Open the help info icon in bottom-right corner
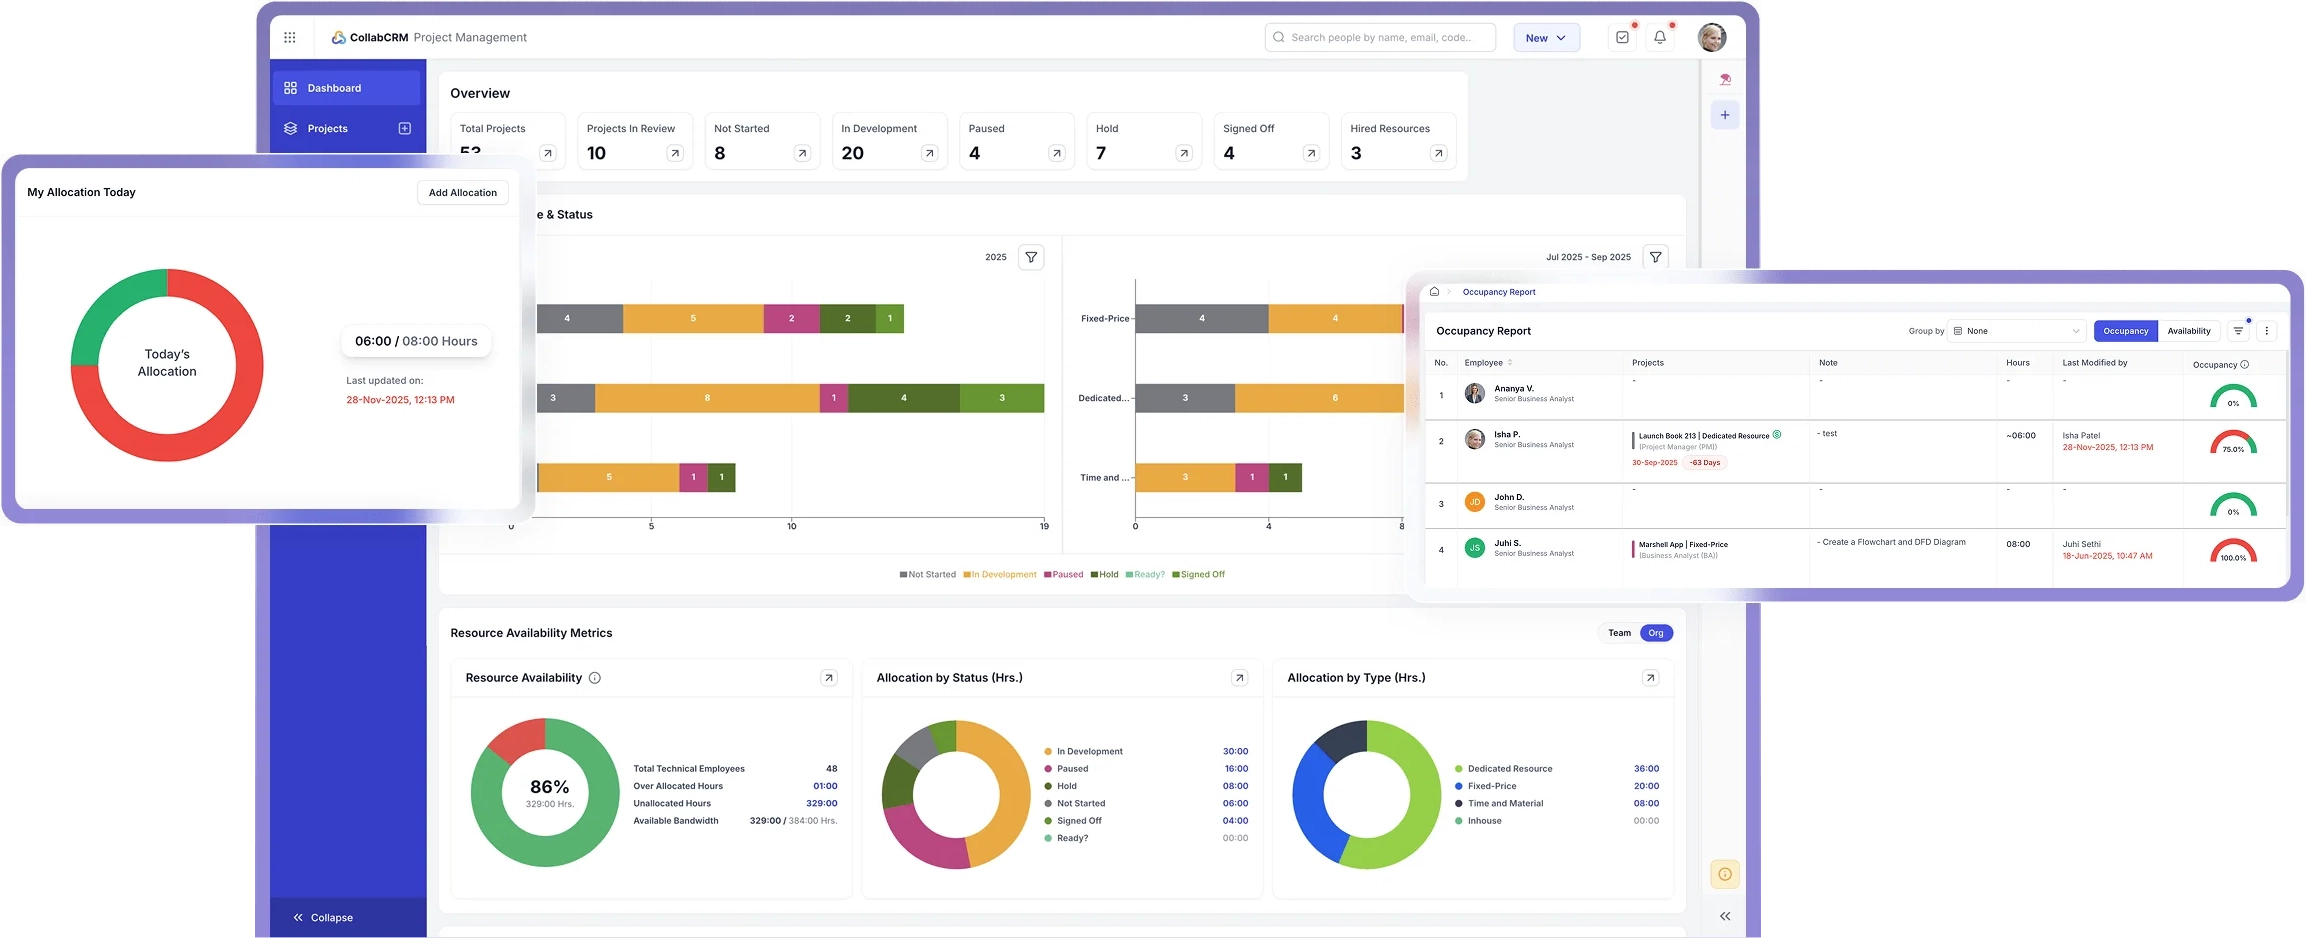 [x=1724, y=873]
